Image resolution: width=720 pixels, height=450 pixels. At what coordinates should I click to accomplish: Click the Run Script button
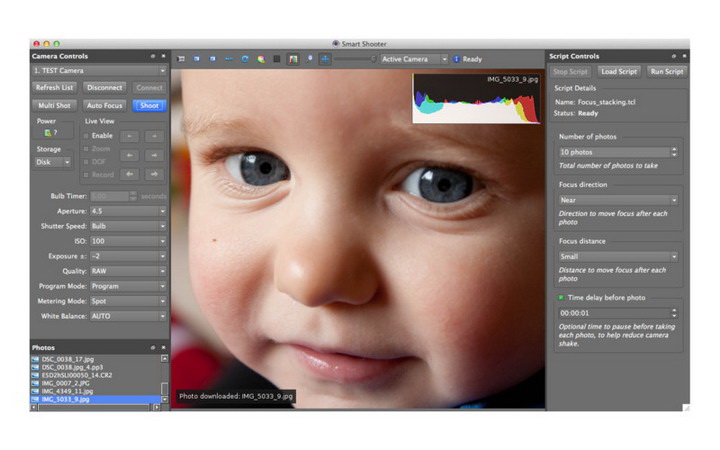pos(667,72)
